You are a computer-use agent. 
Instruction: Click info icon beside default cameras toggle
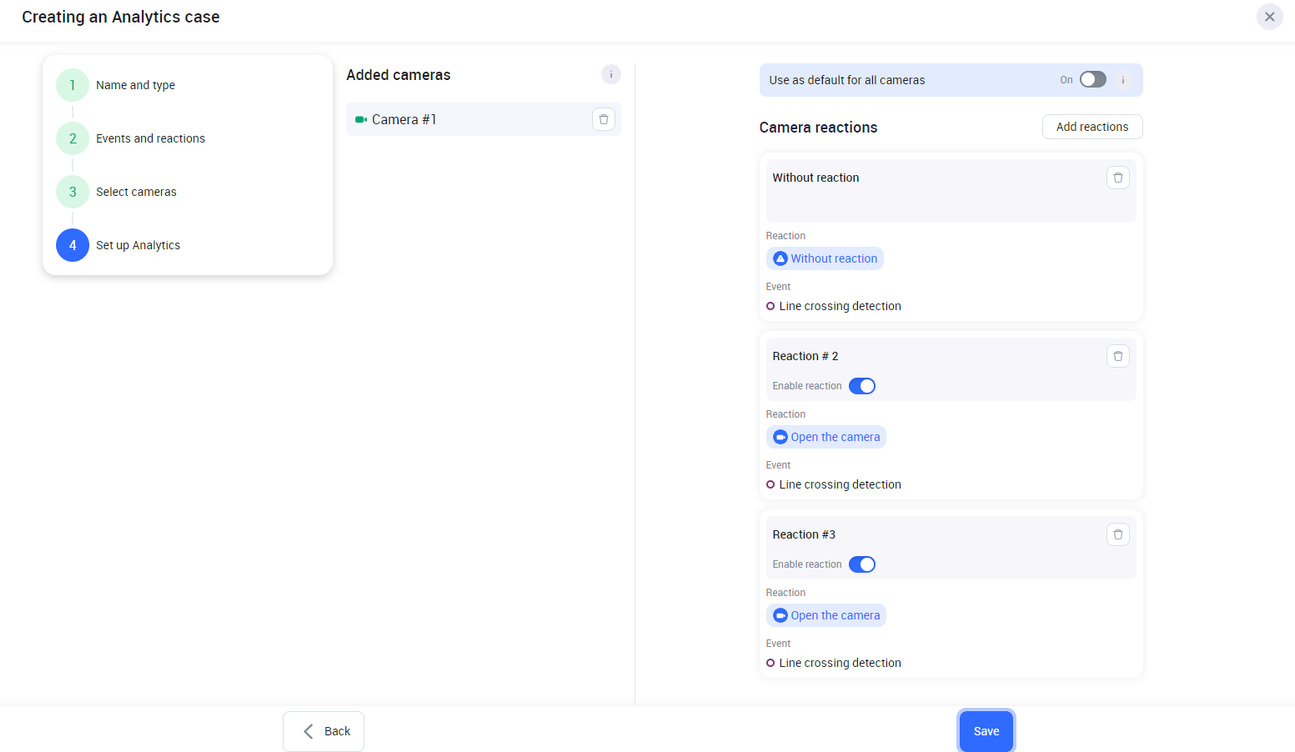[1123, 80]
